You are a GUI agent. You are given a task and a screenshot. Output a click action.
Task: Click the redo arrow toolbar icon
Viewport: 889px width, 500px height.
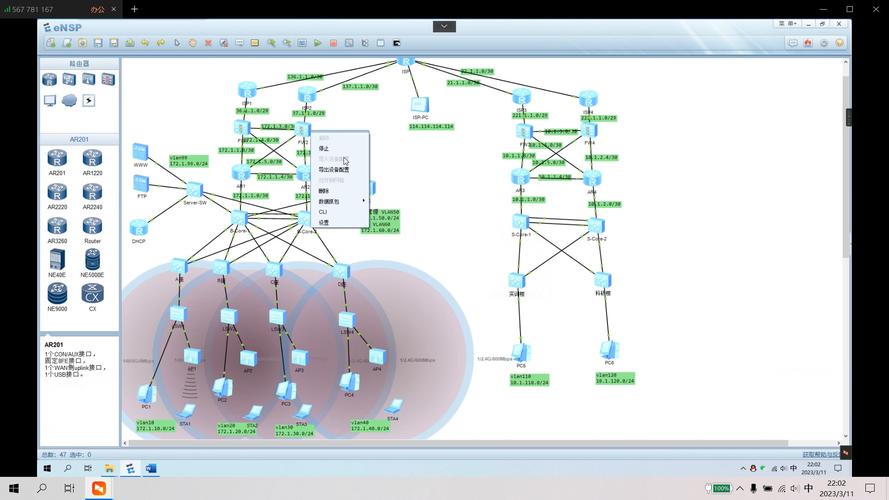pyautogui.click(x=161, y=43)
